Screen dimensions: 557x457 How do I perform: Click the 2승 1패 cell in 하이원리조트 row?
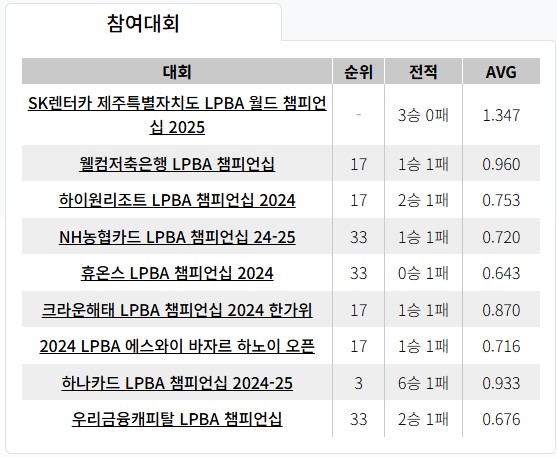point(423,200)
